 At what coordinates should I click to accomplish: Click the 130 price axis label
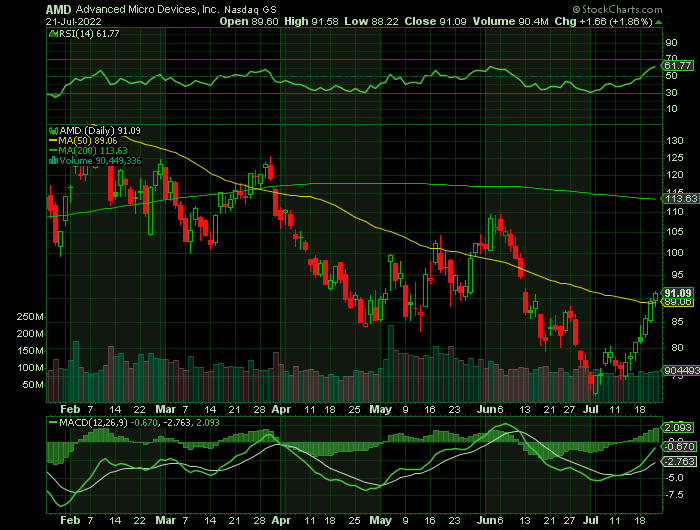tap(675, 141)
